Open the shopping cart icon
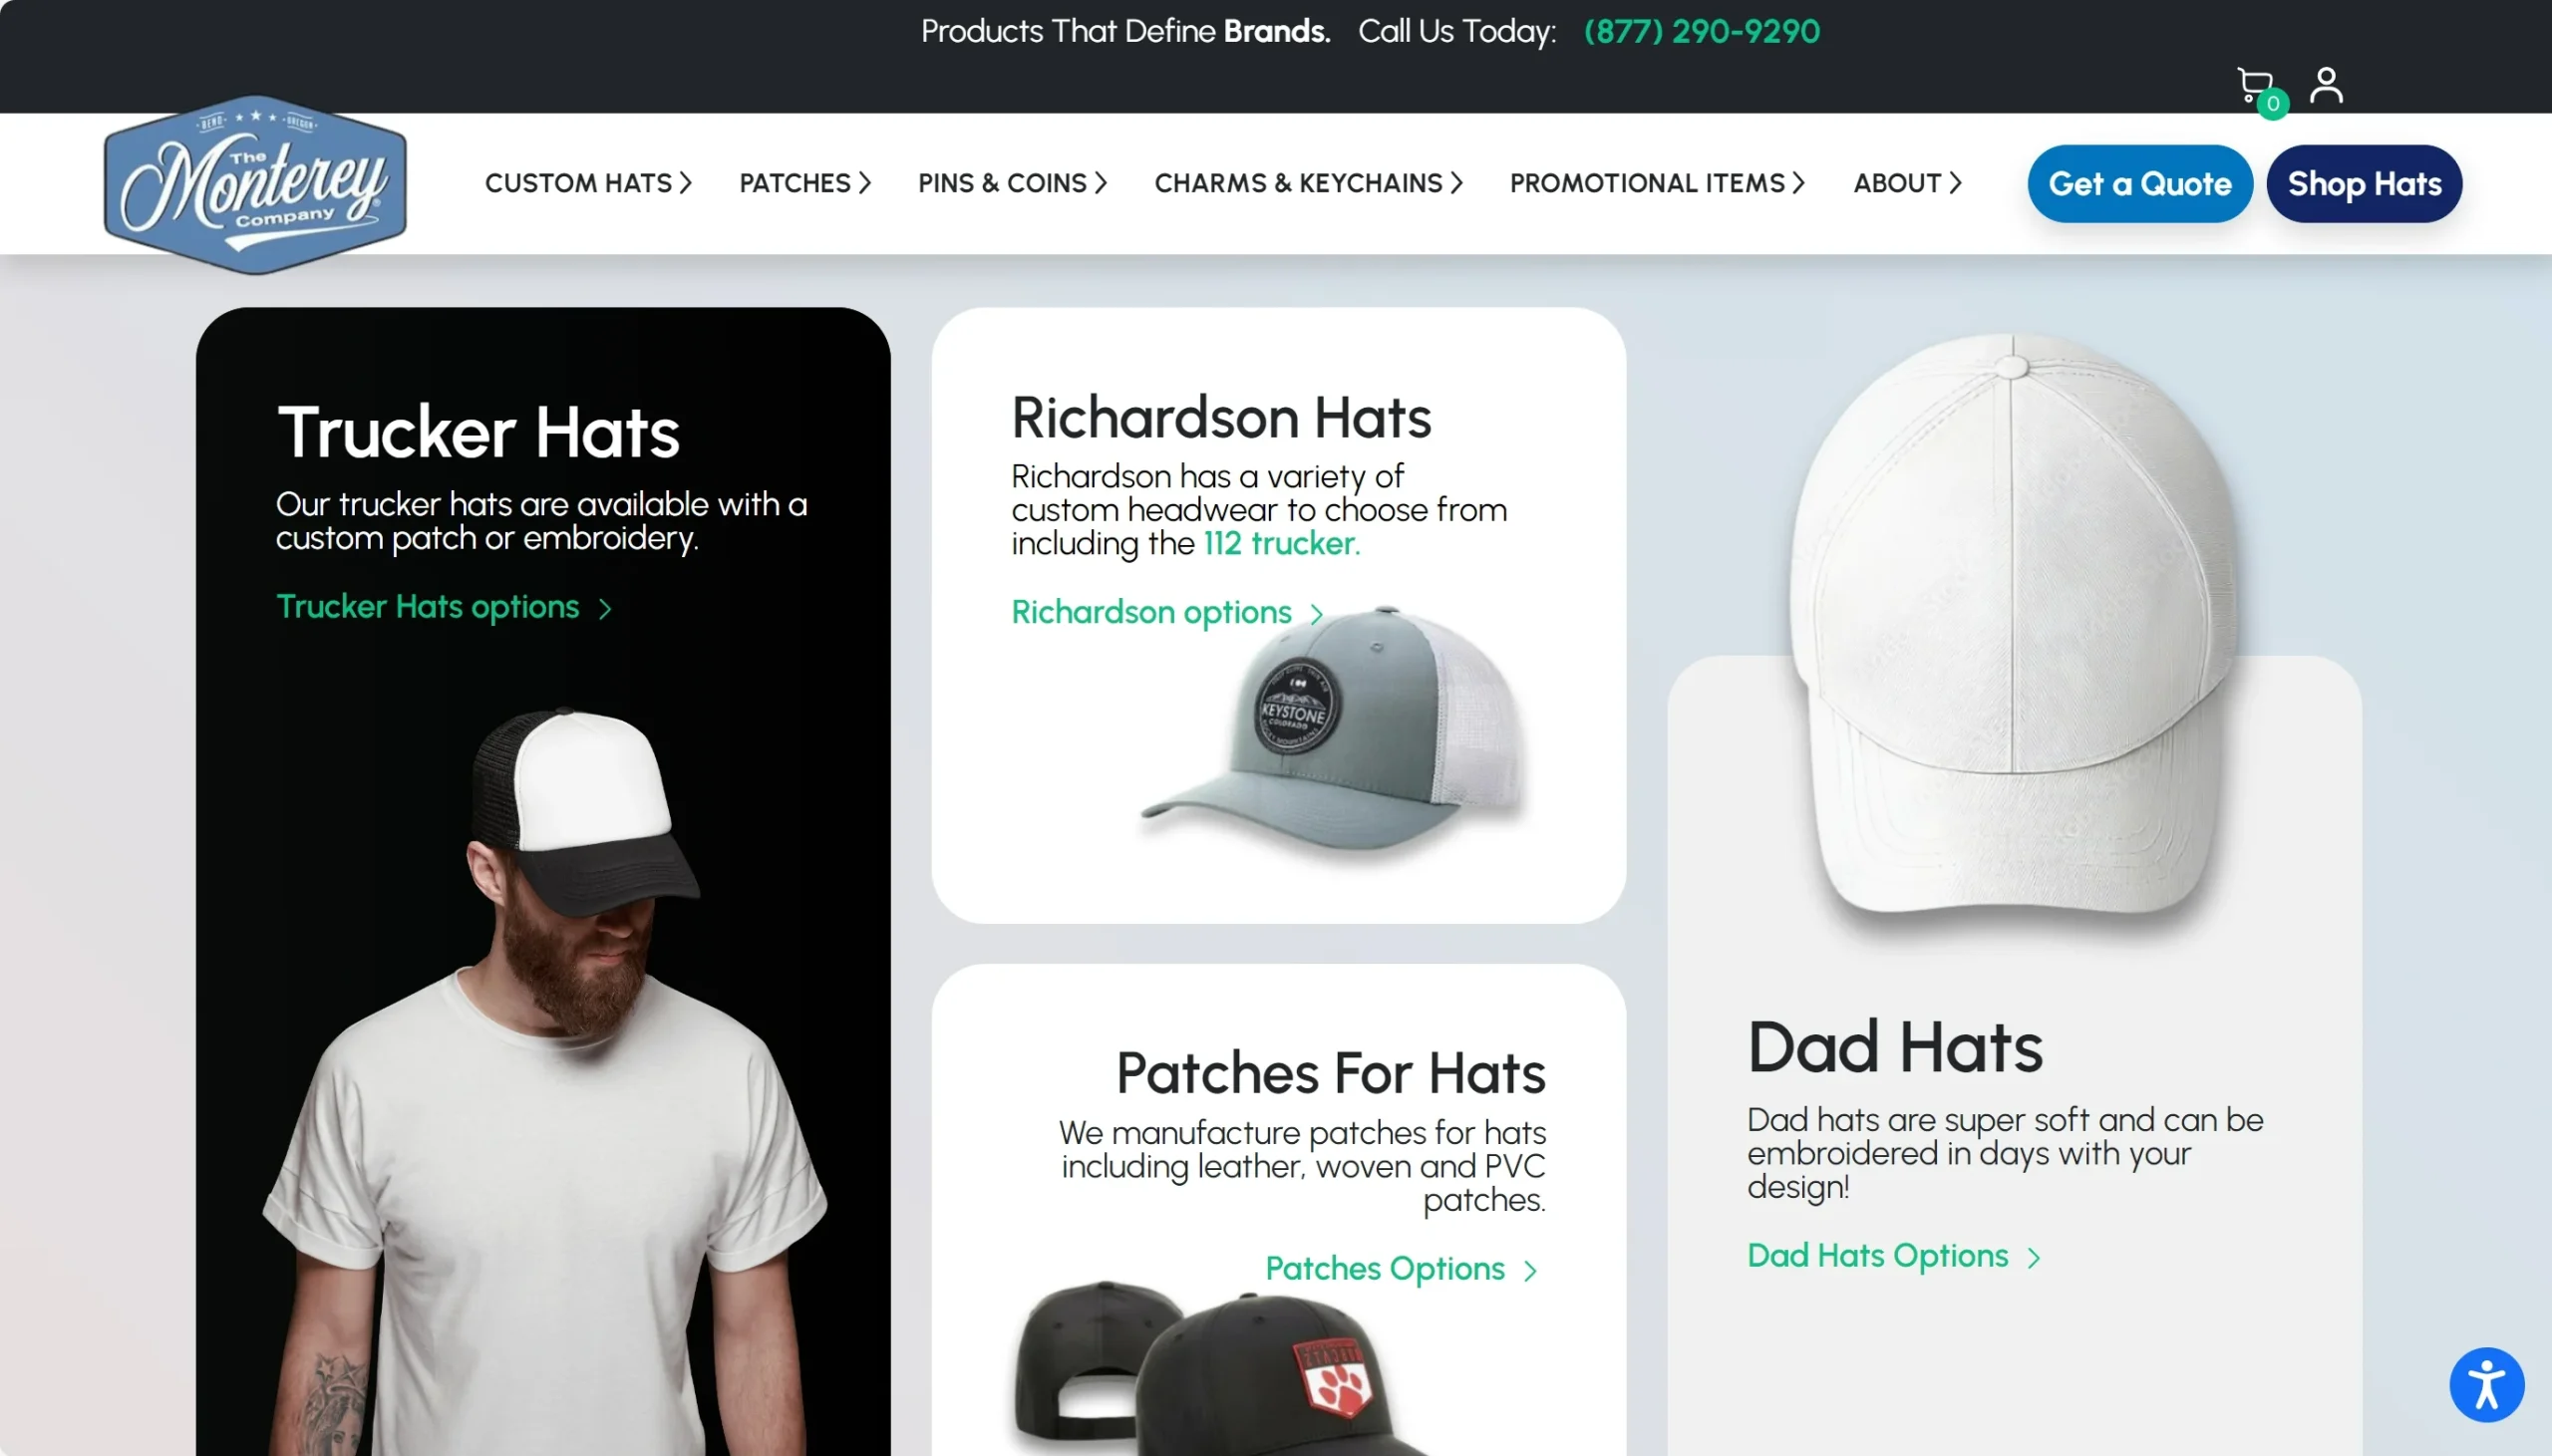 click(x=2255, y=86)
